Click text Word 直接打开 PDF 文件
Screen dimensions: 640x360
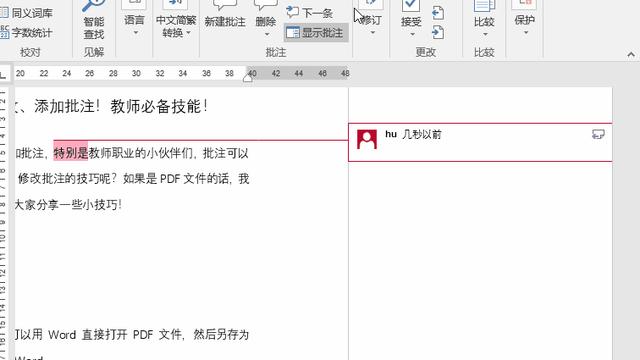(x=115, y=335)
